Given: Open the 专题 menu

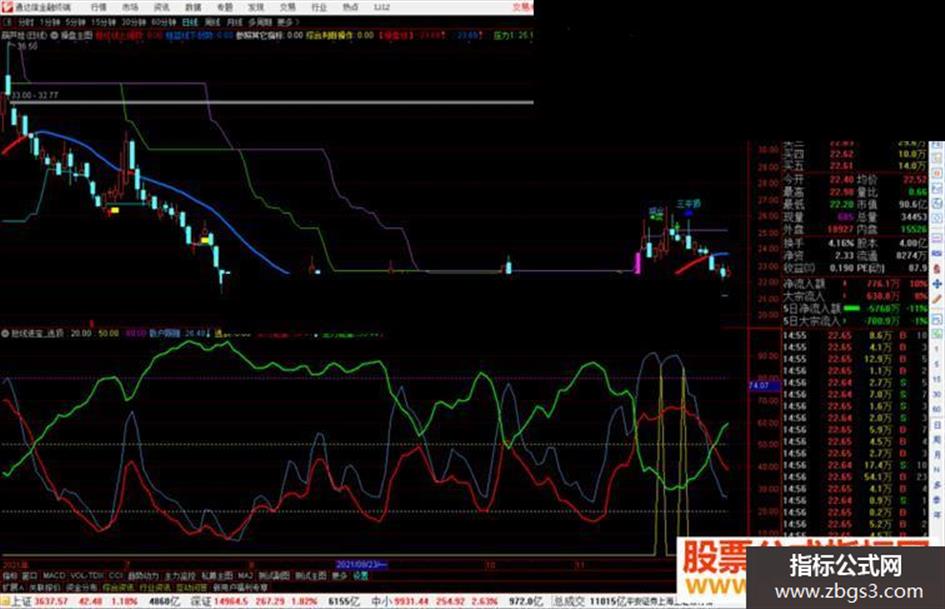Looking at the screenshot, I should (x=224, y=7).
